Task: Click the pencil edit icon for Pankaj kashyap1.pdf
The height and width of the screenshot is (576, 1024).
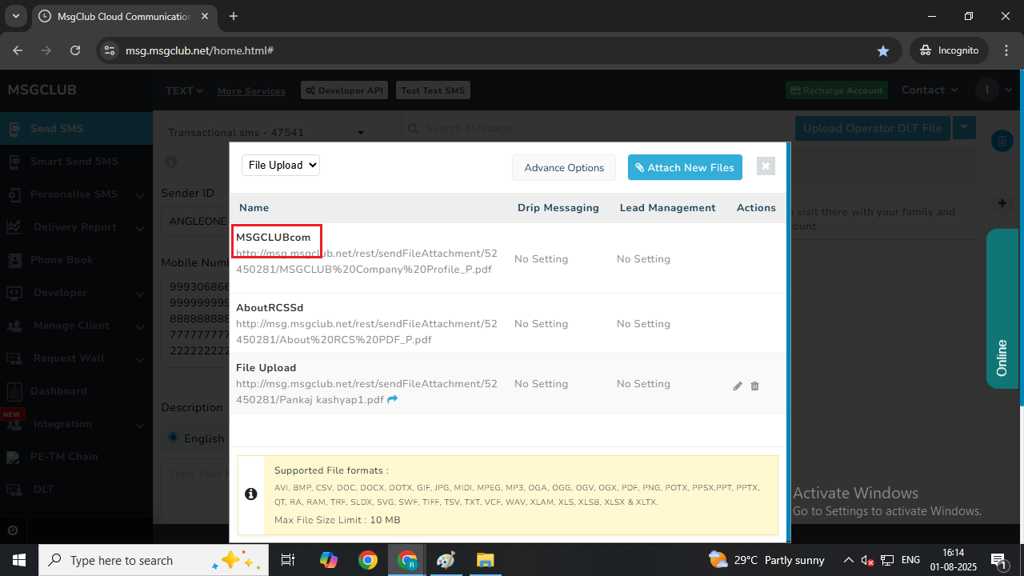Action: [737, 386]
